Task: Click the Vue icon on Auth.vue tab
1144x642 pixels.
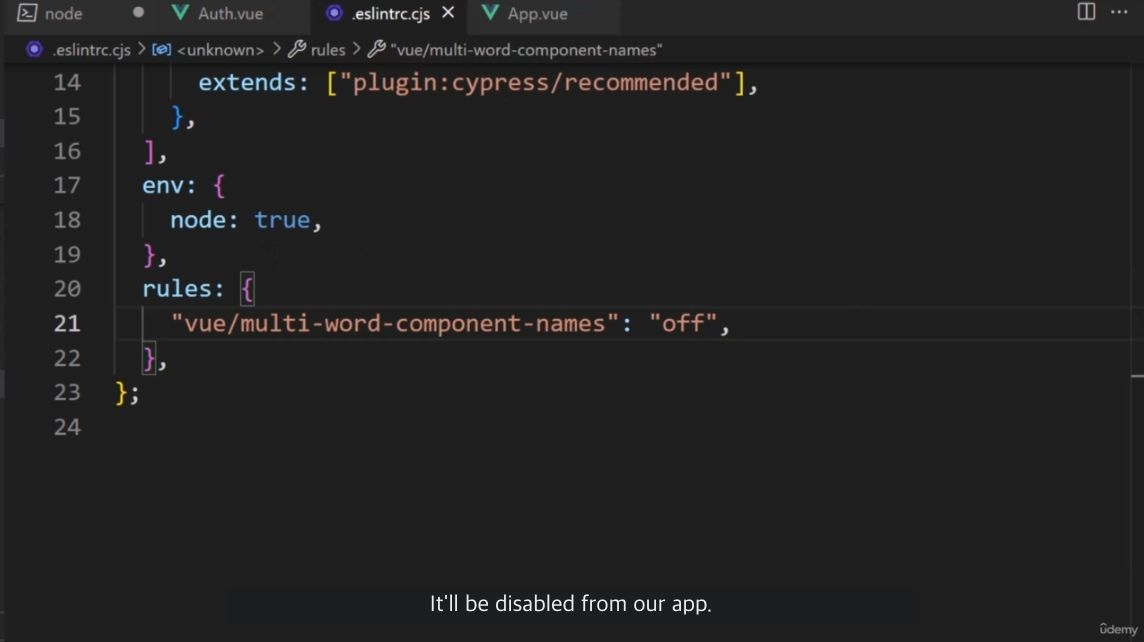Action: click(x=179, y=12)
